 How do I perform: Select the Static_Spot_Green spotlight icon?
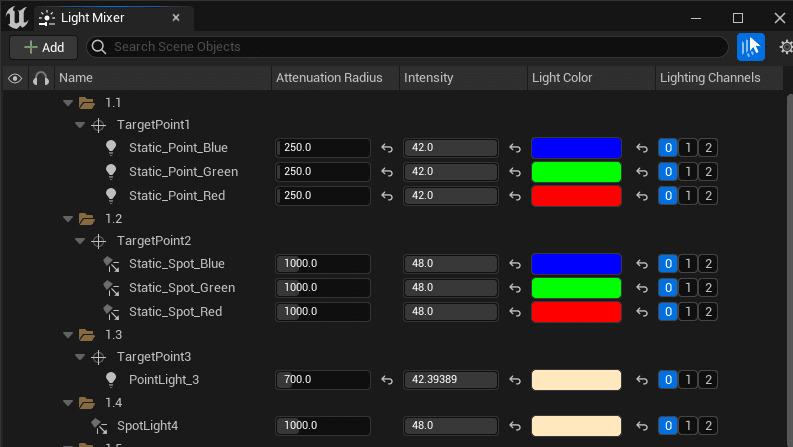[x=111, y=288]
